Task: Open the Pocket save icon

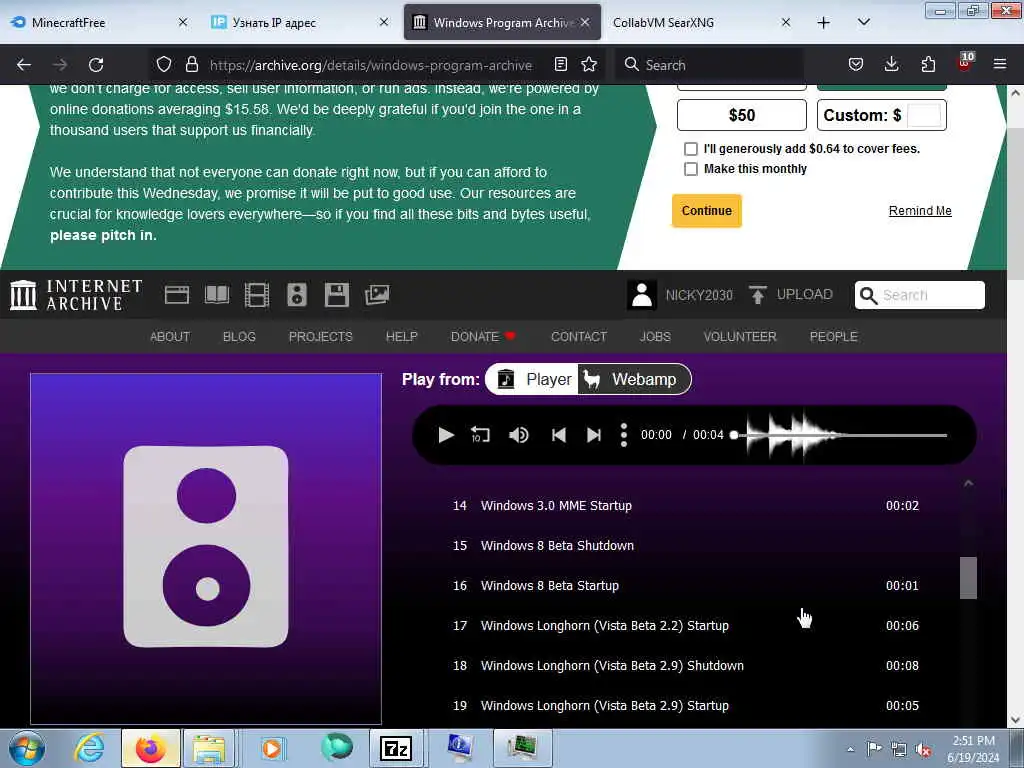Action: pyautogui.click(x=856, y=64)
